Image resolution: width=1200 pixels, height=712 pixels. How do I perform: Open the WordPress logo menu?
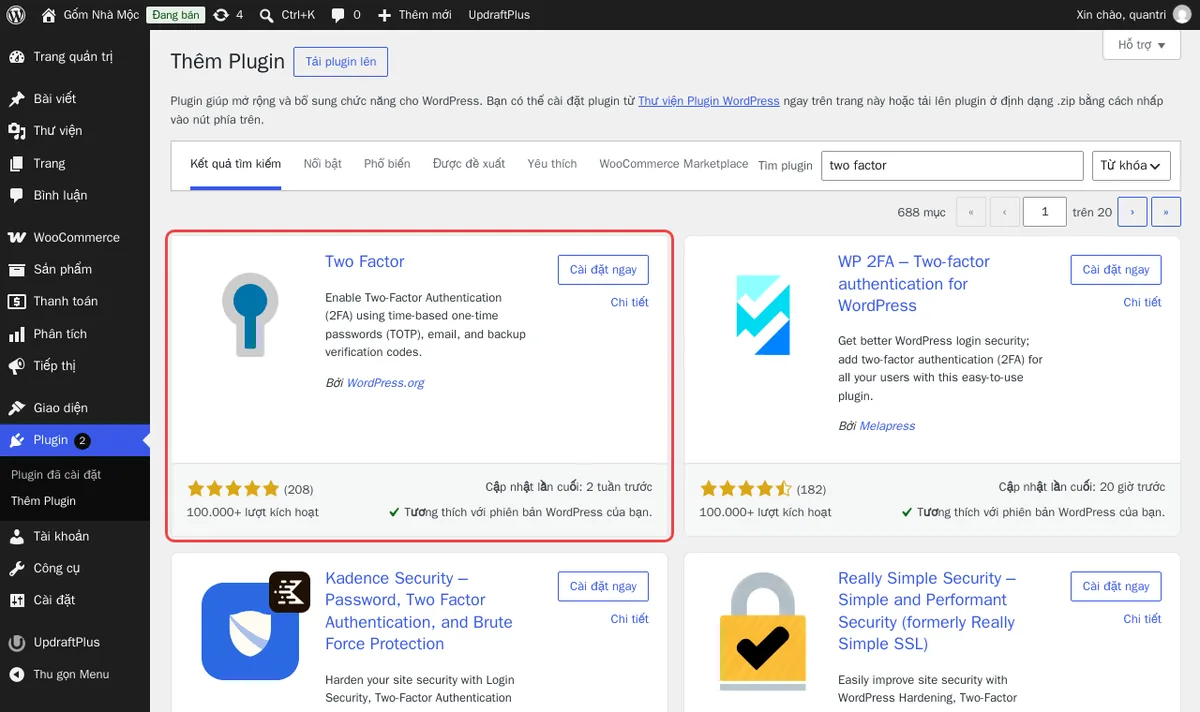[16, 15]
